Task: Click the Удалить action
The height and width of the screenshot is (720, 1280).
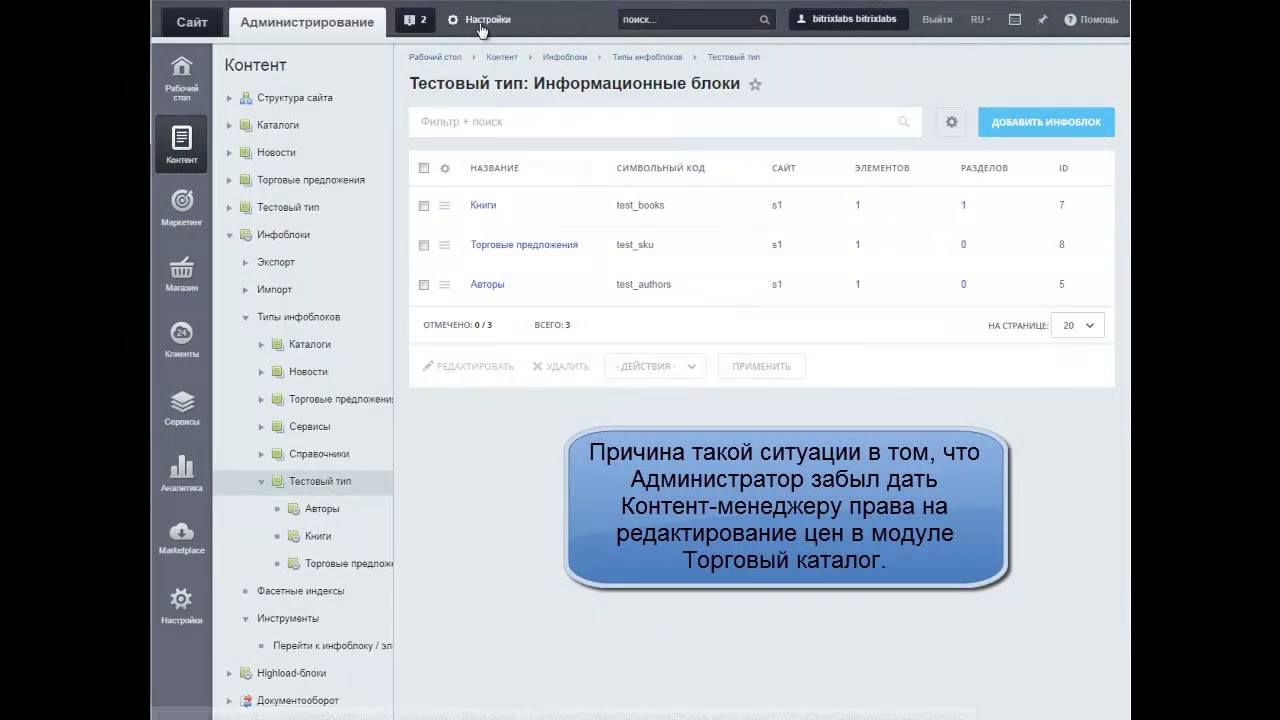Action: coord(561,366)
